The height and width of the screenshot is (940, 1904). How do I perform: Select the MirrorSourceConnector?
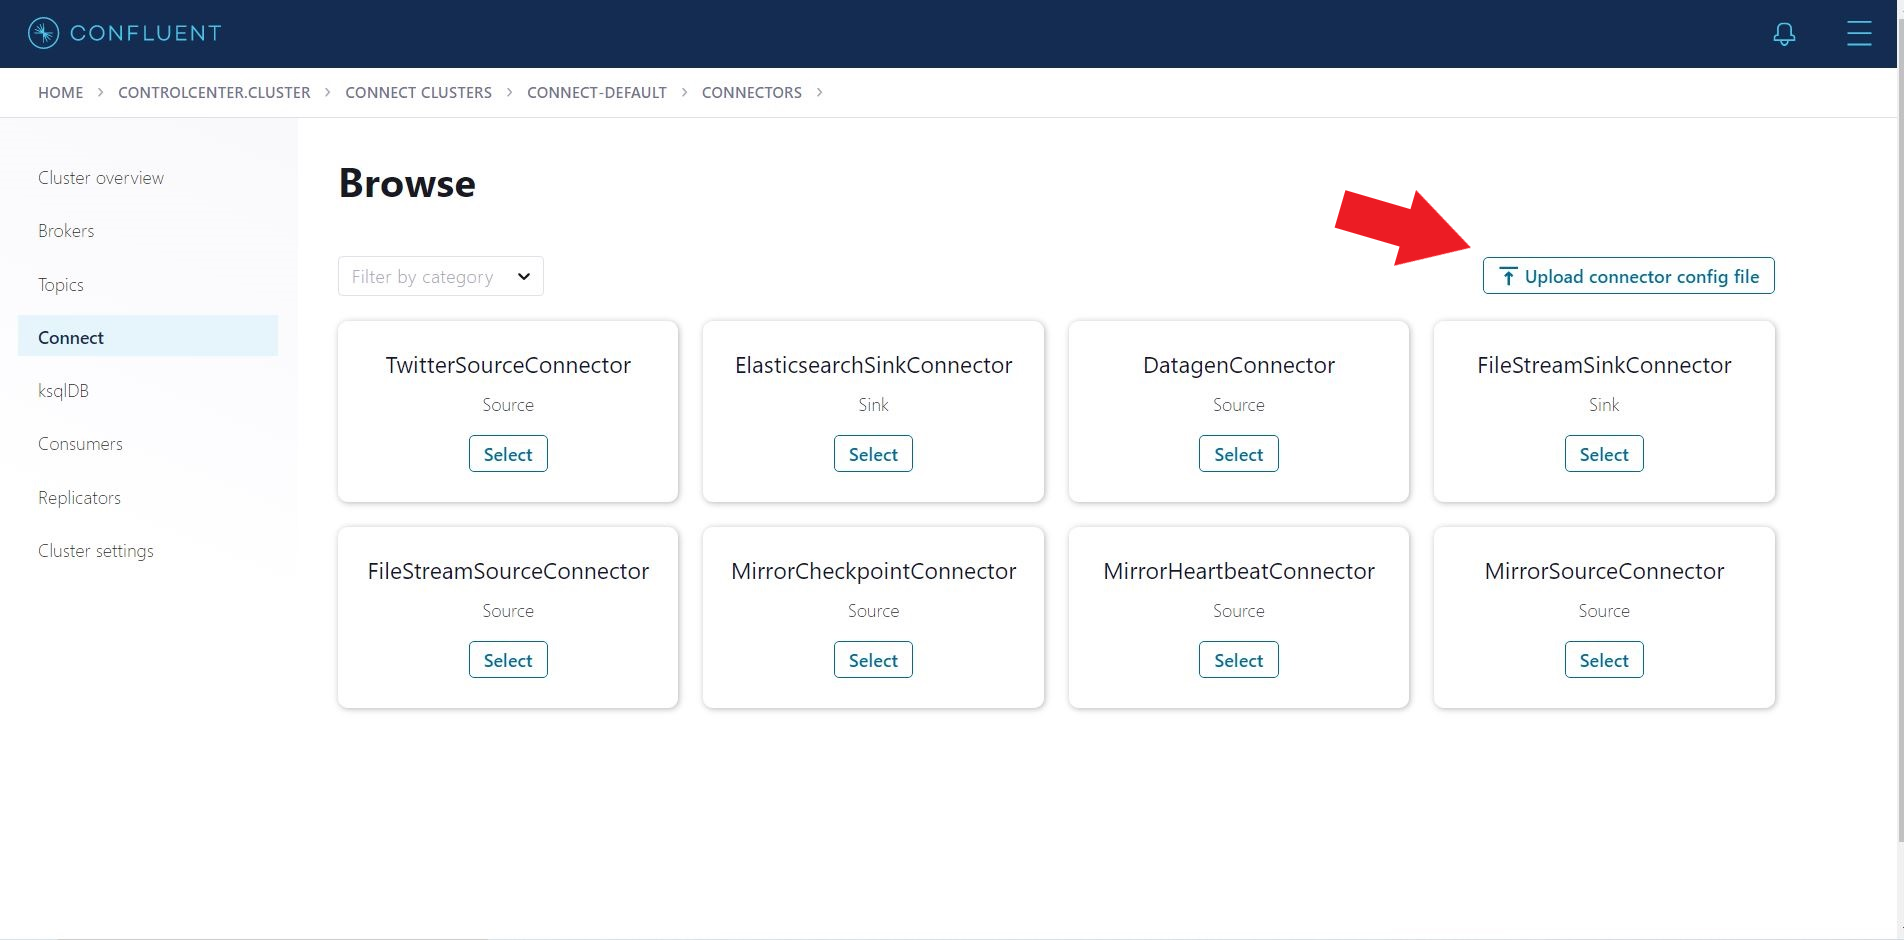point(1604,660)
